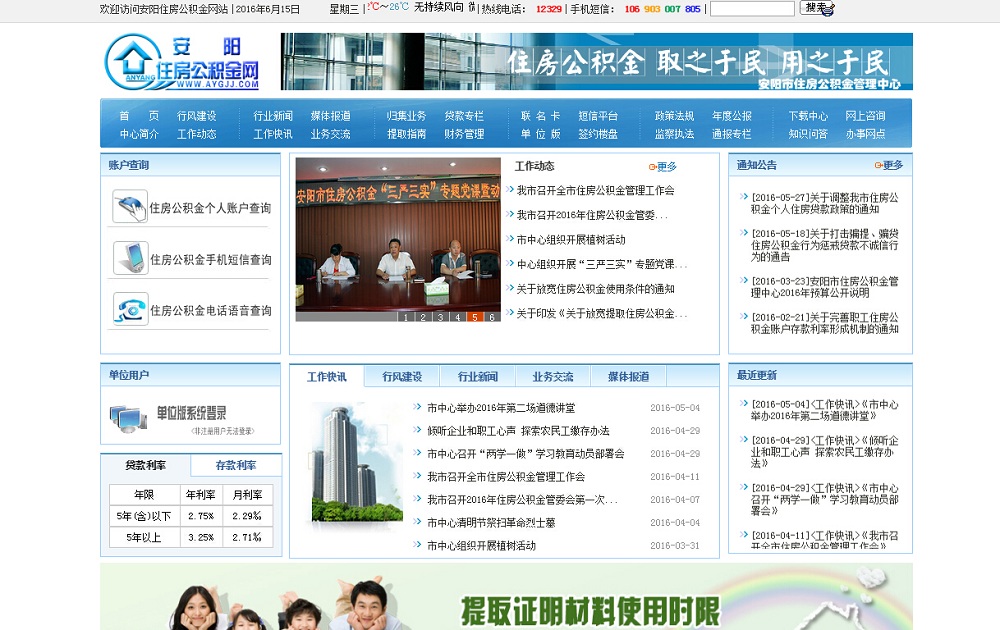Open notice dated 2016-05-18
Screen dimensions: 1000x630
[x=824, y=245]
